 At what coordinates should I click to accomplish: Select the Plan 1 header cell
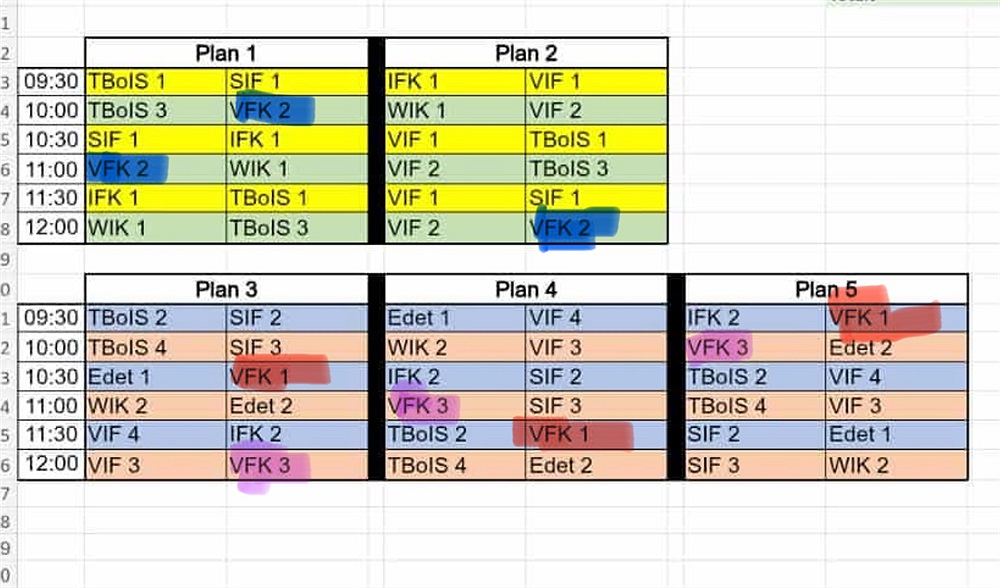click(226, 53)
